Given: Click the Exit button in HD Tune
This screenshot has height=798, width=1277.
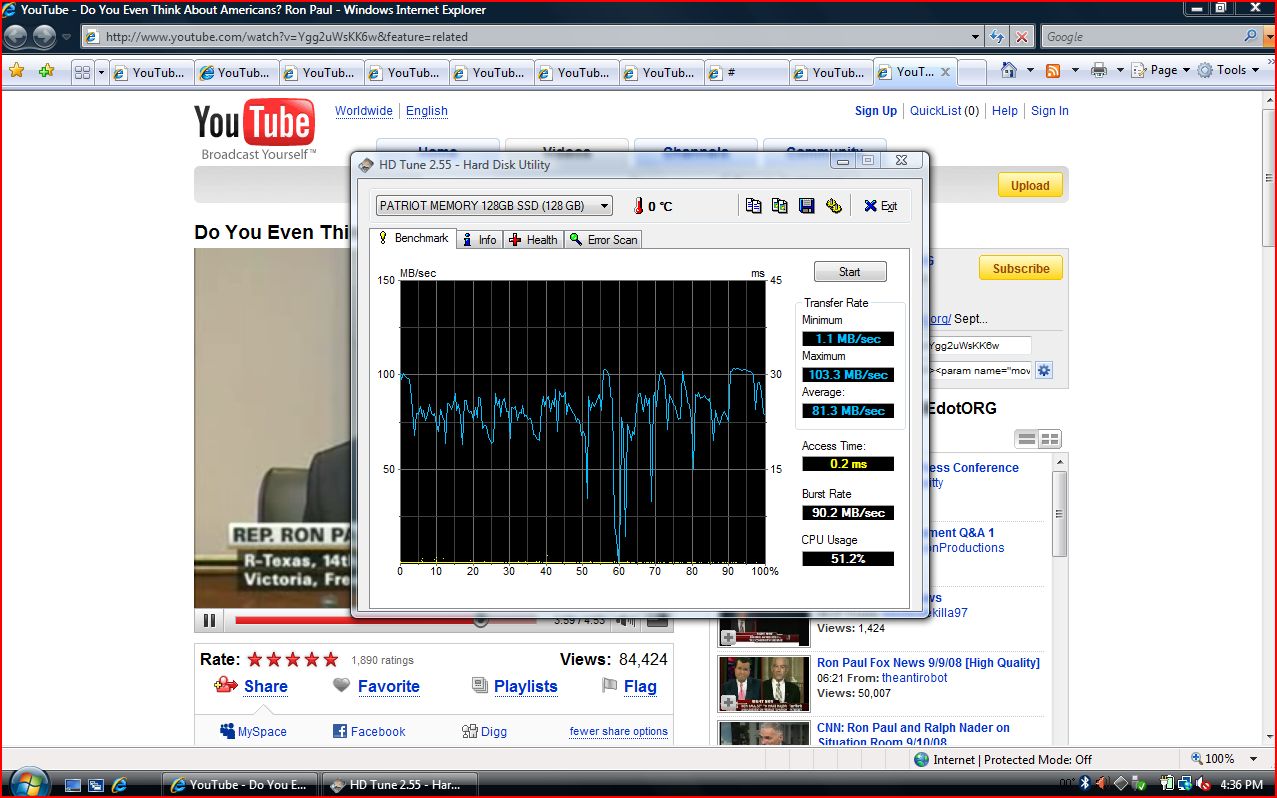Looking at the screenshot, I should [881, 206].
